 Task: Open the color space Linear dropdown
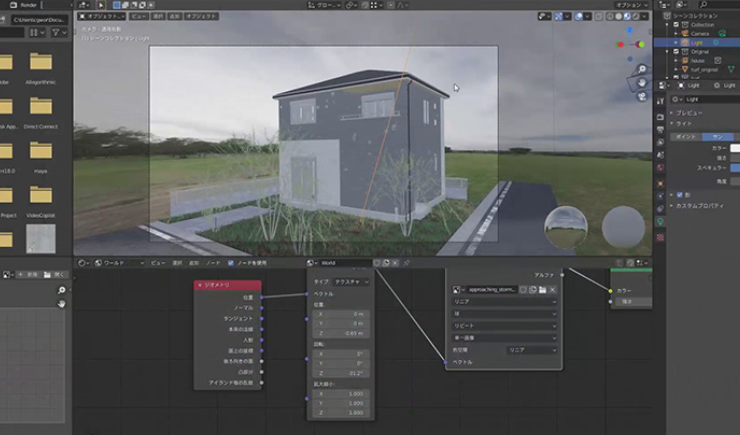pyautogui.click(x=531, y=350)
